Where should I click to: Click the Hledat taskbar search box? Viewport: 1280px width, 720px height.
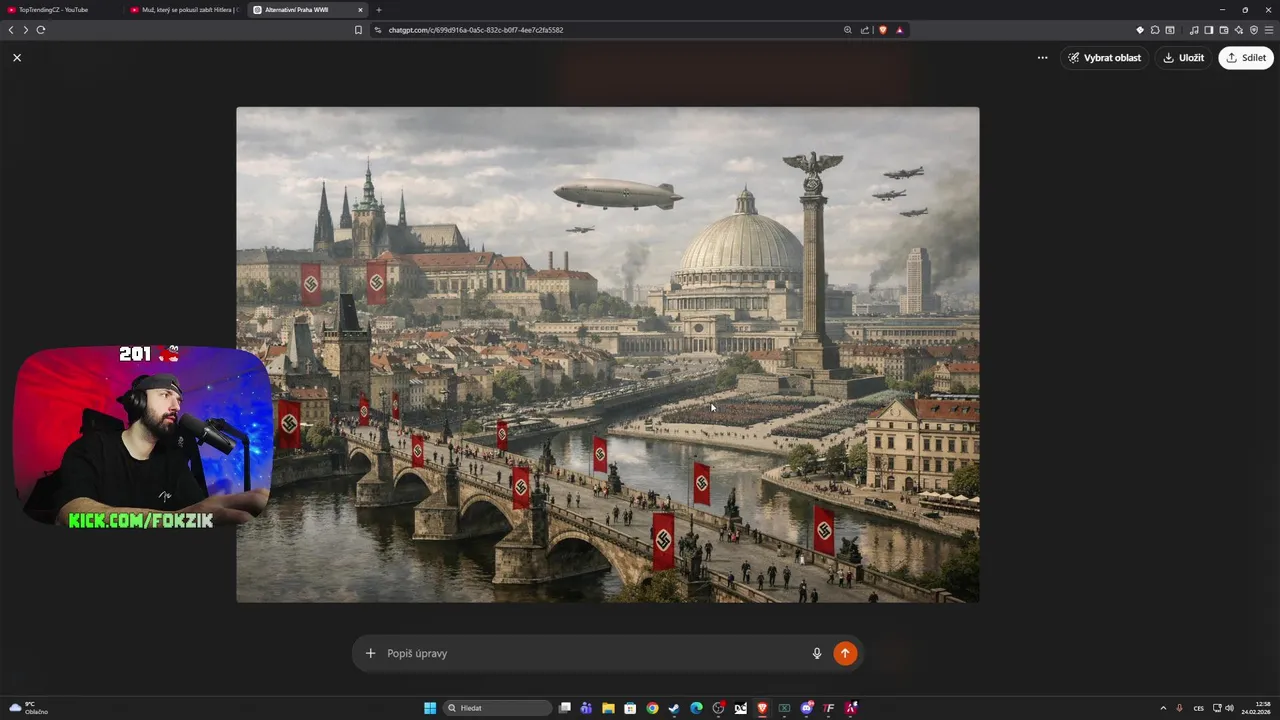[x=497, y=708]
